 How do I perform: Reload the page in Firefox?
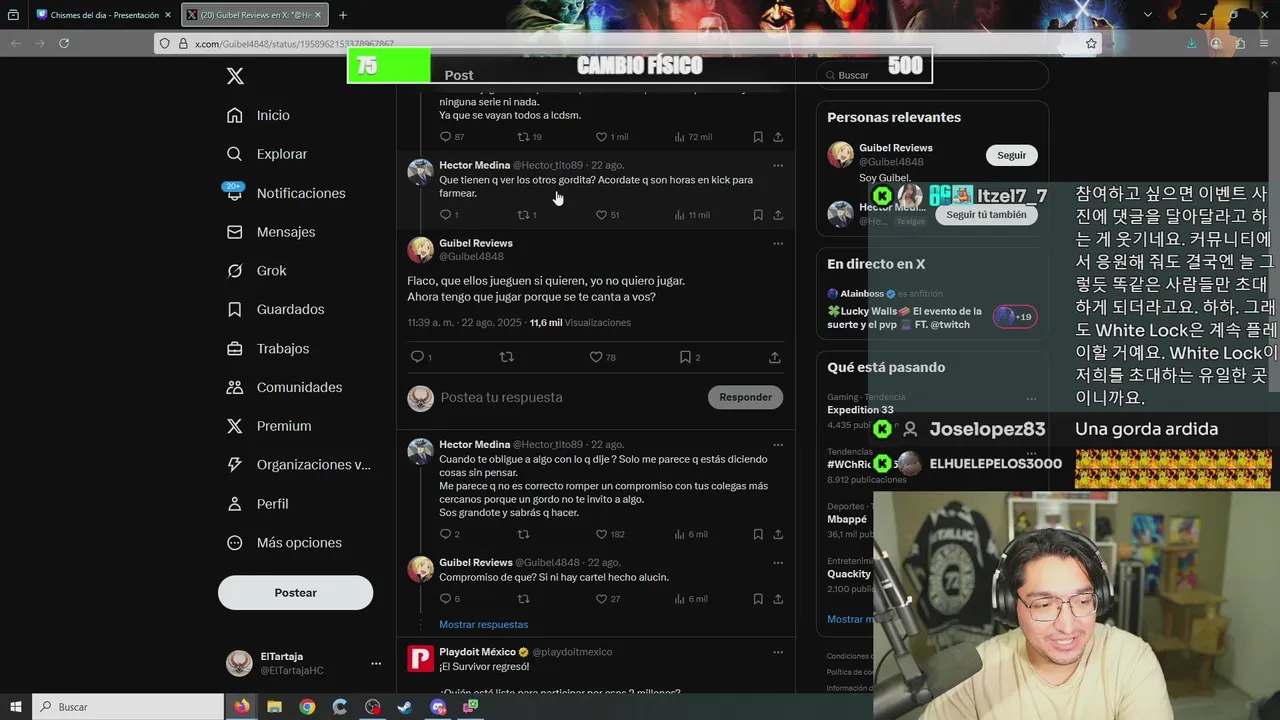[64, 43]
